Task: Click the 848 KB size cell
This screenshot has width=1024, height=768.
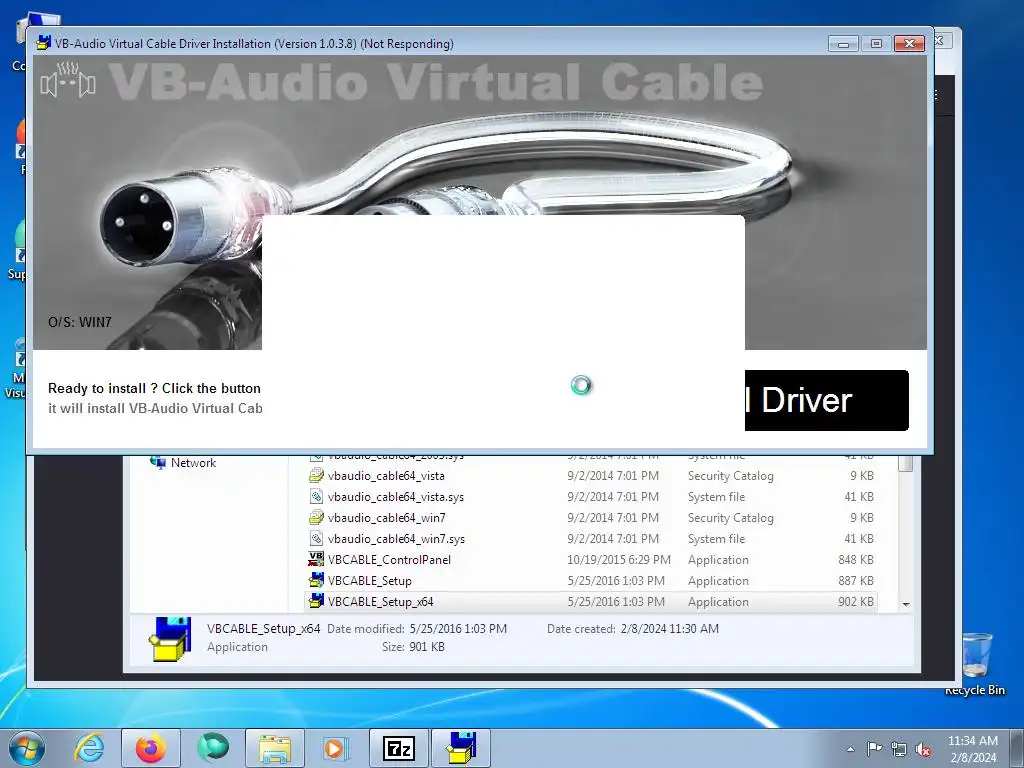Action: point(856,560)
